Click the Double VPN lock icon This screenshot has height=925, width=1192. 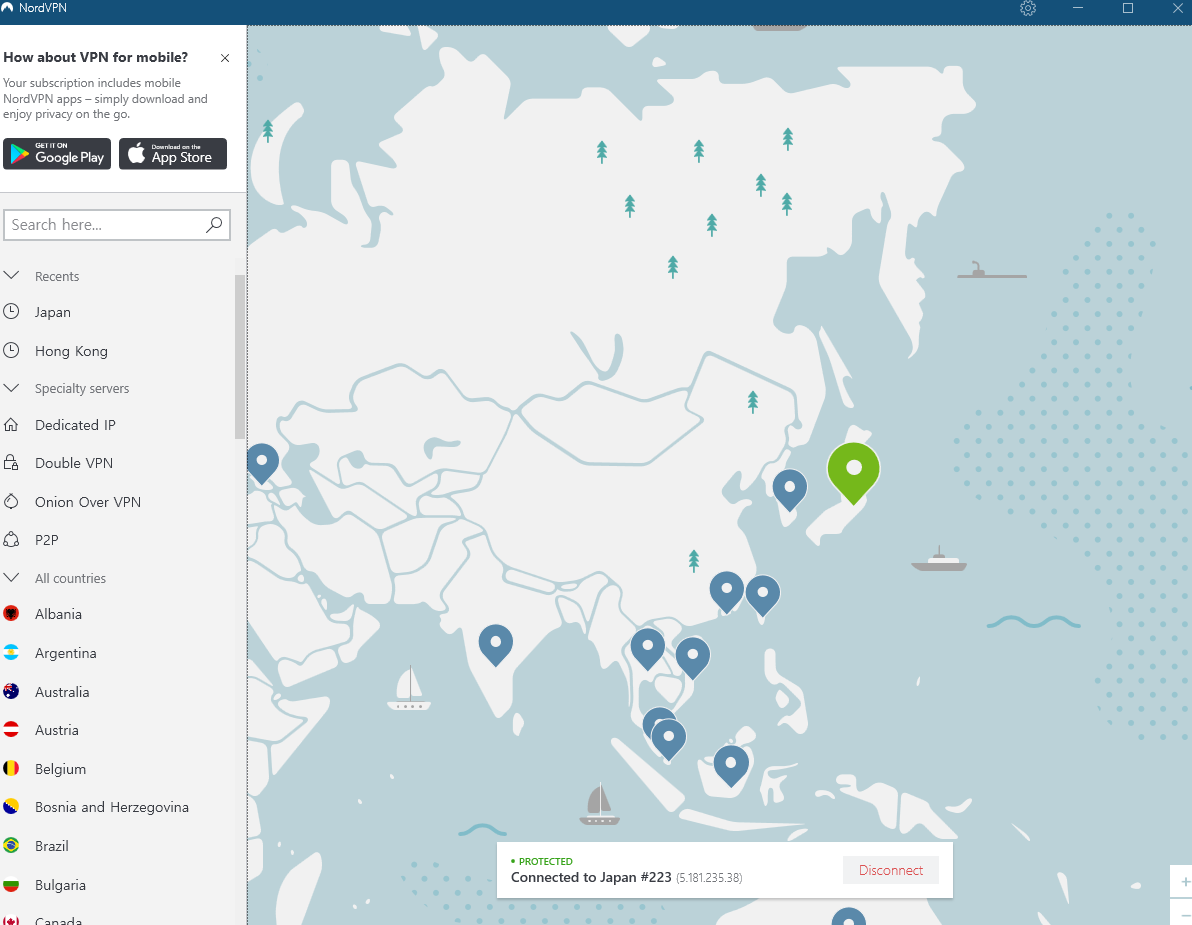click(x=11, y=462)
